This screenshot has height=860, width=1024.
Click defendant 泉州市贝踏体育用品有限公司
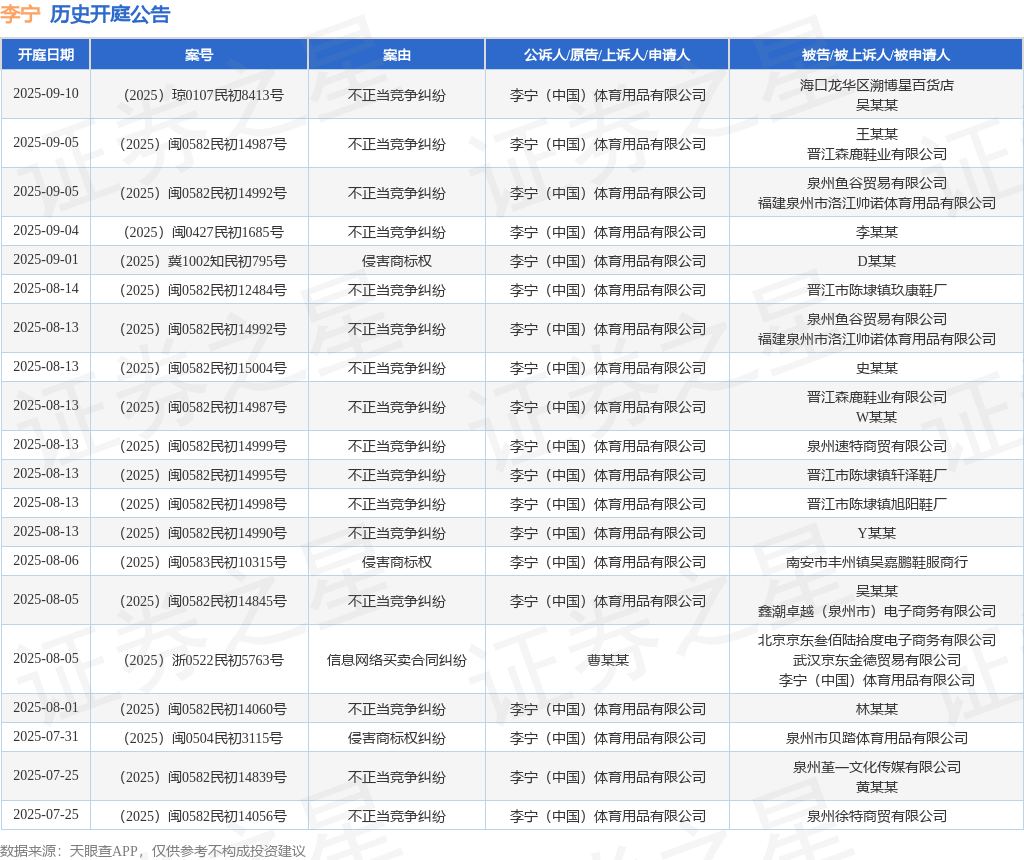pos(876,738)
